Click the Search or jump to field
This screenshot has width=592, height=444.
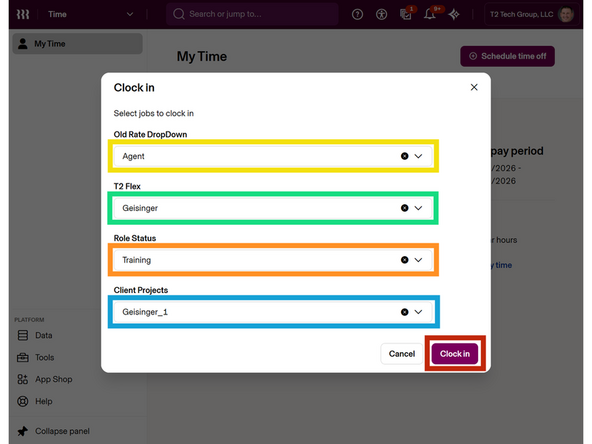click(x=252, y=14)
